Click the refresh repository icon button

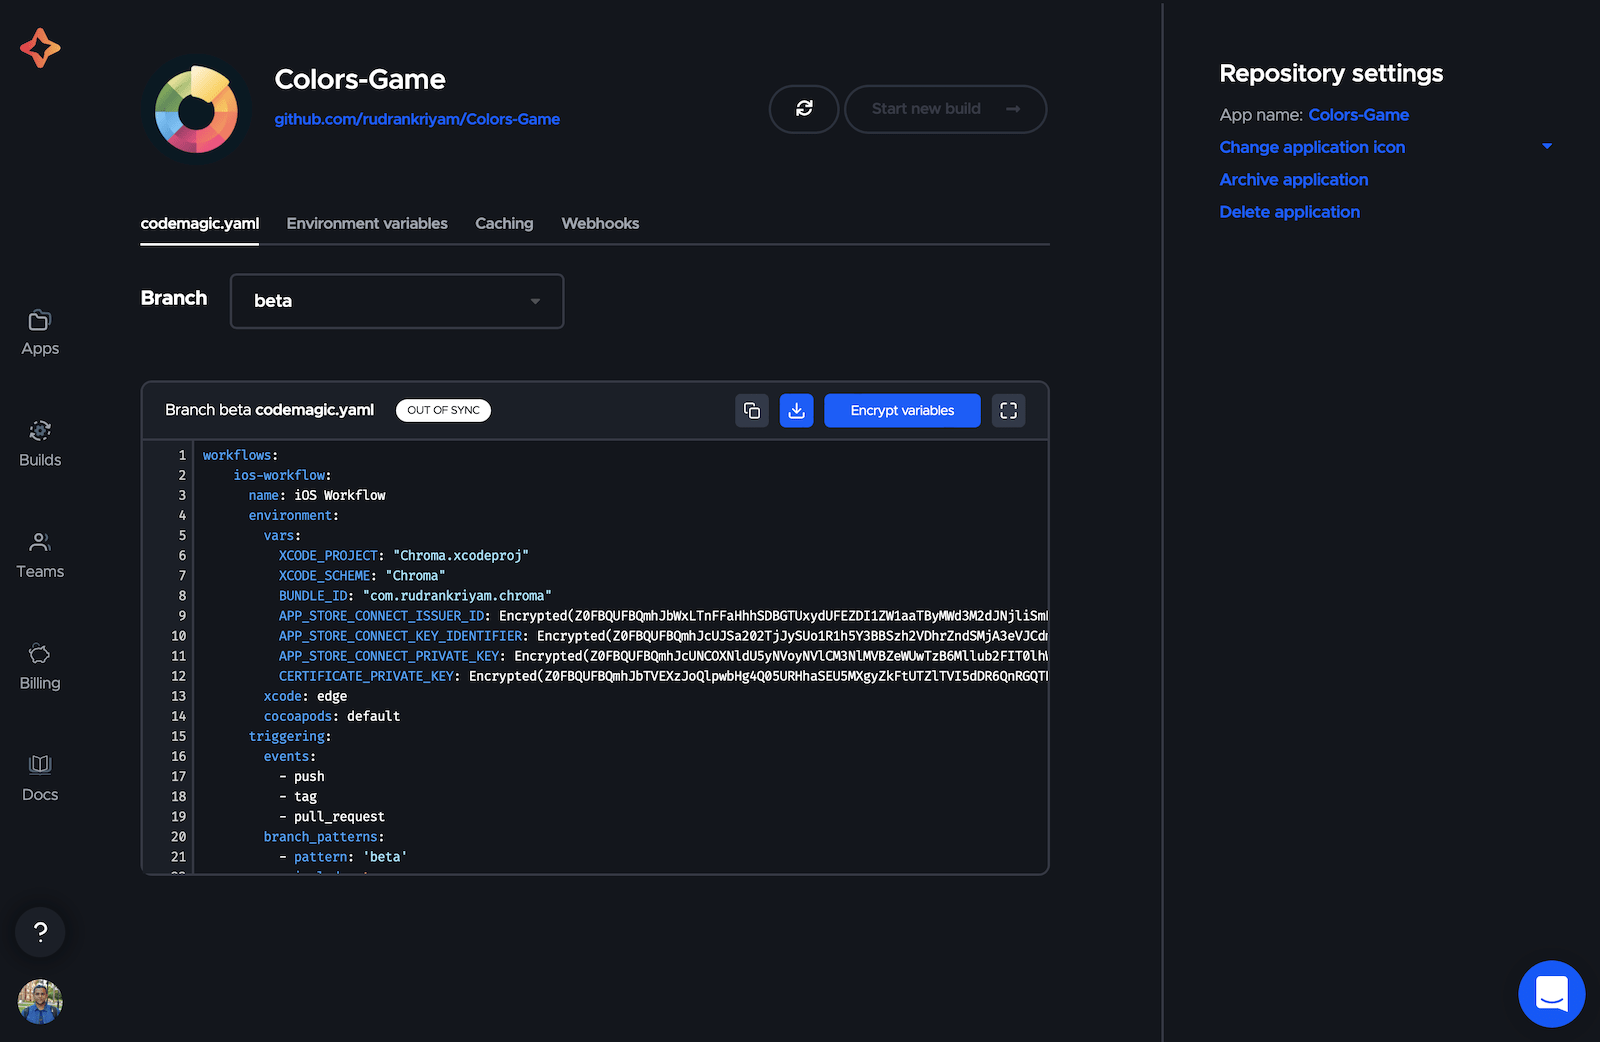click(804, 109)
